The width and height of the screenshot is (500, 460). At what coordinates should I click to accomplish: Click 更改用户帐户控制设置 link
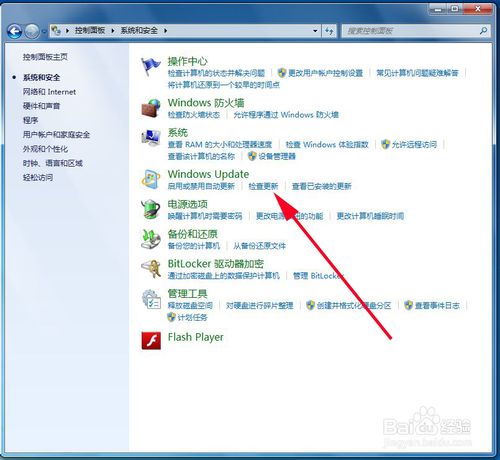coord(325,73)
